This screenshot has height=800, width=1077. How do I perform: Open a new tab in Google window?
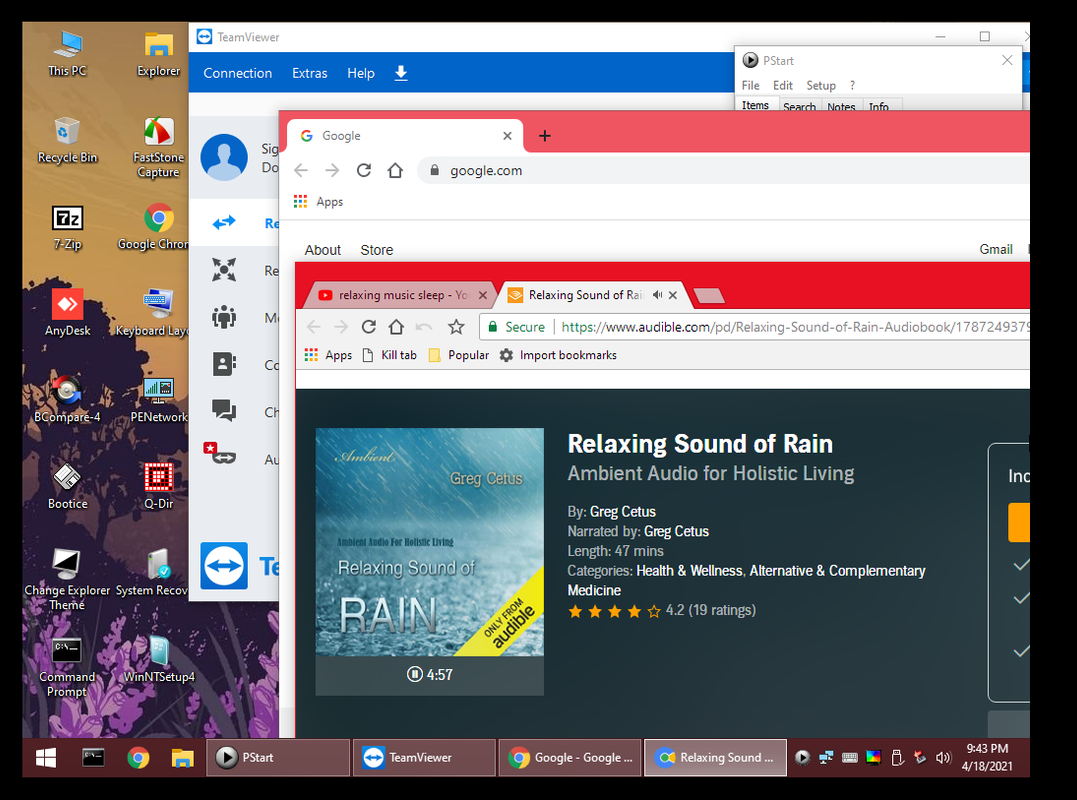pos(545,136)
